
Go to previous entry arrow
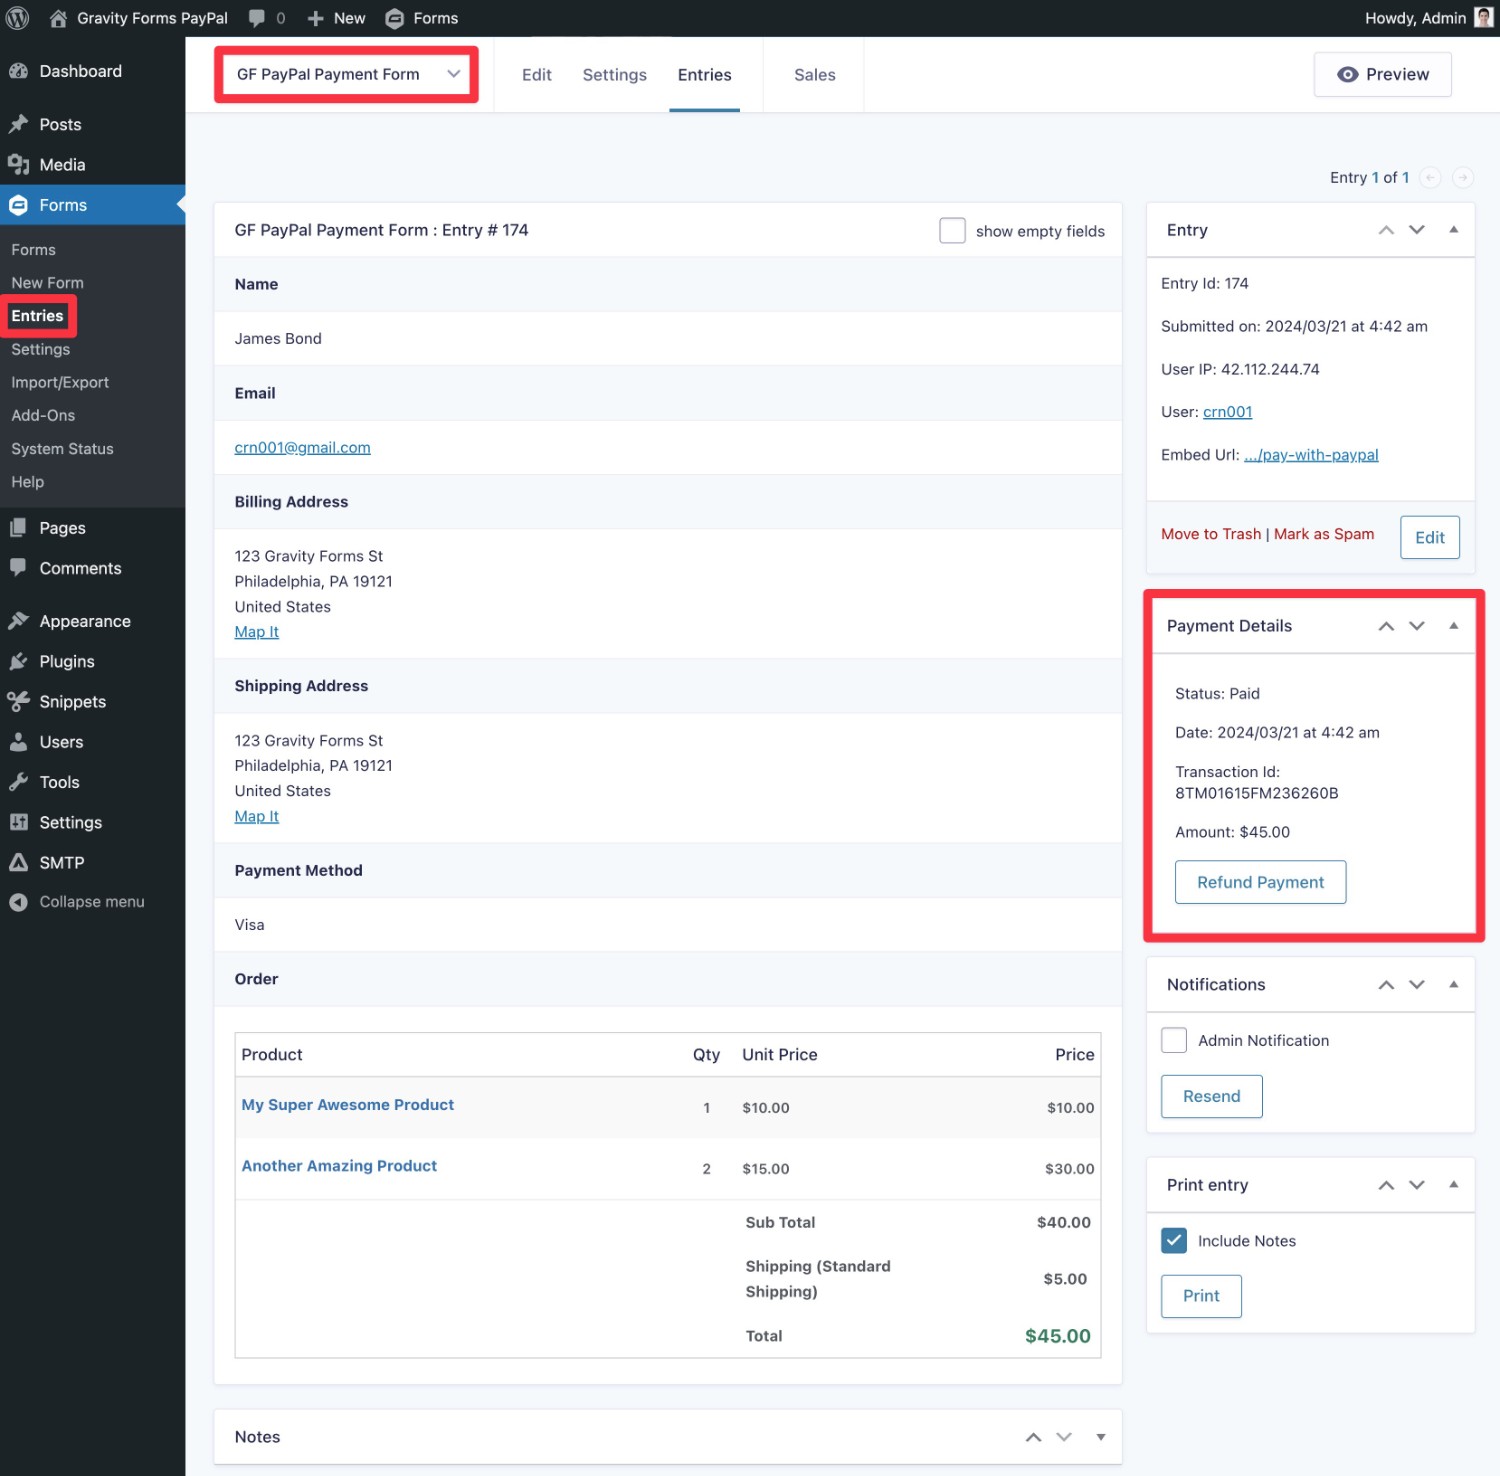(1431, 177)
